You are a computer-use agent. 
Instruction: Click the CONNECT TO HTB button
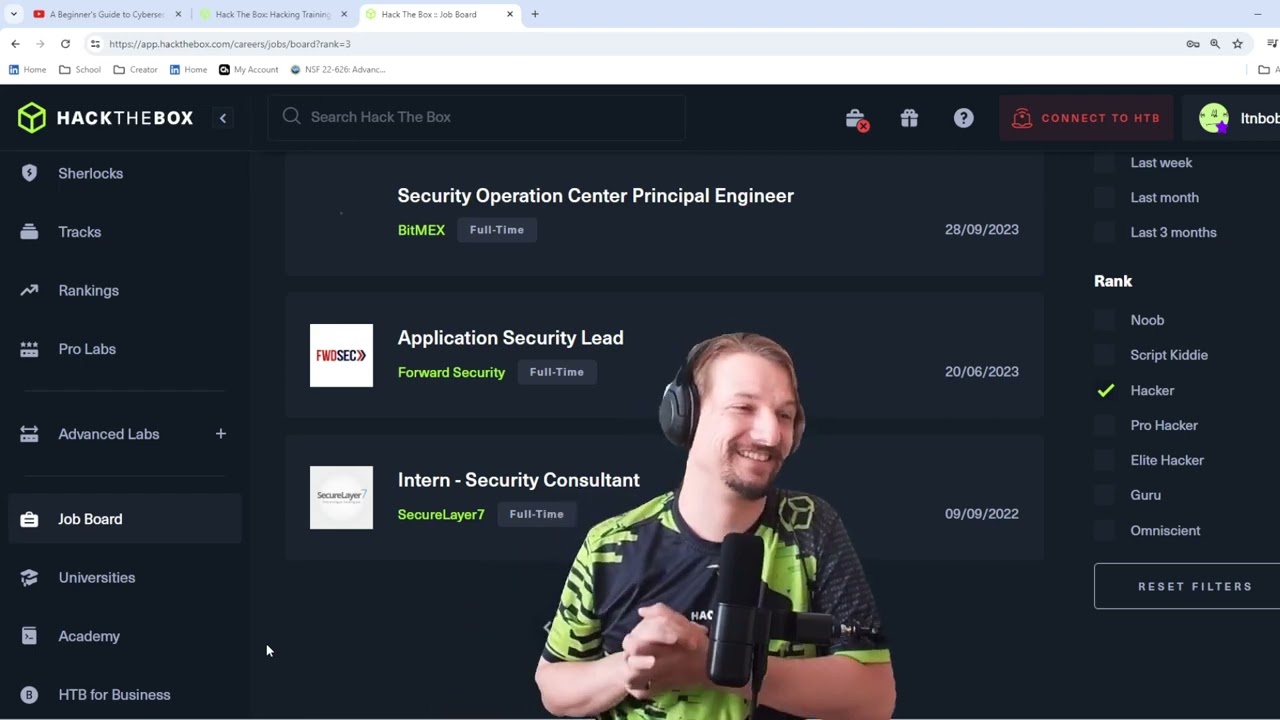tap(1086, 118)
